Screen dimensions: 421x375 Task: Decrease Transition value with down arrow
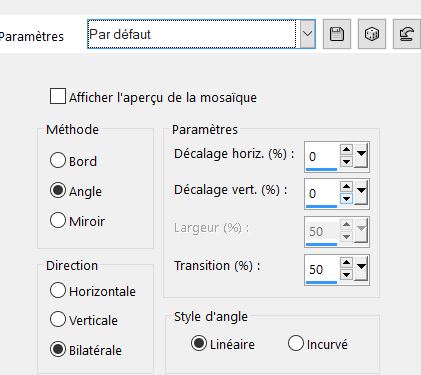(x=346, y=274)
